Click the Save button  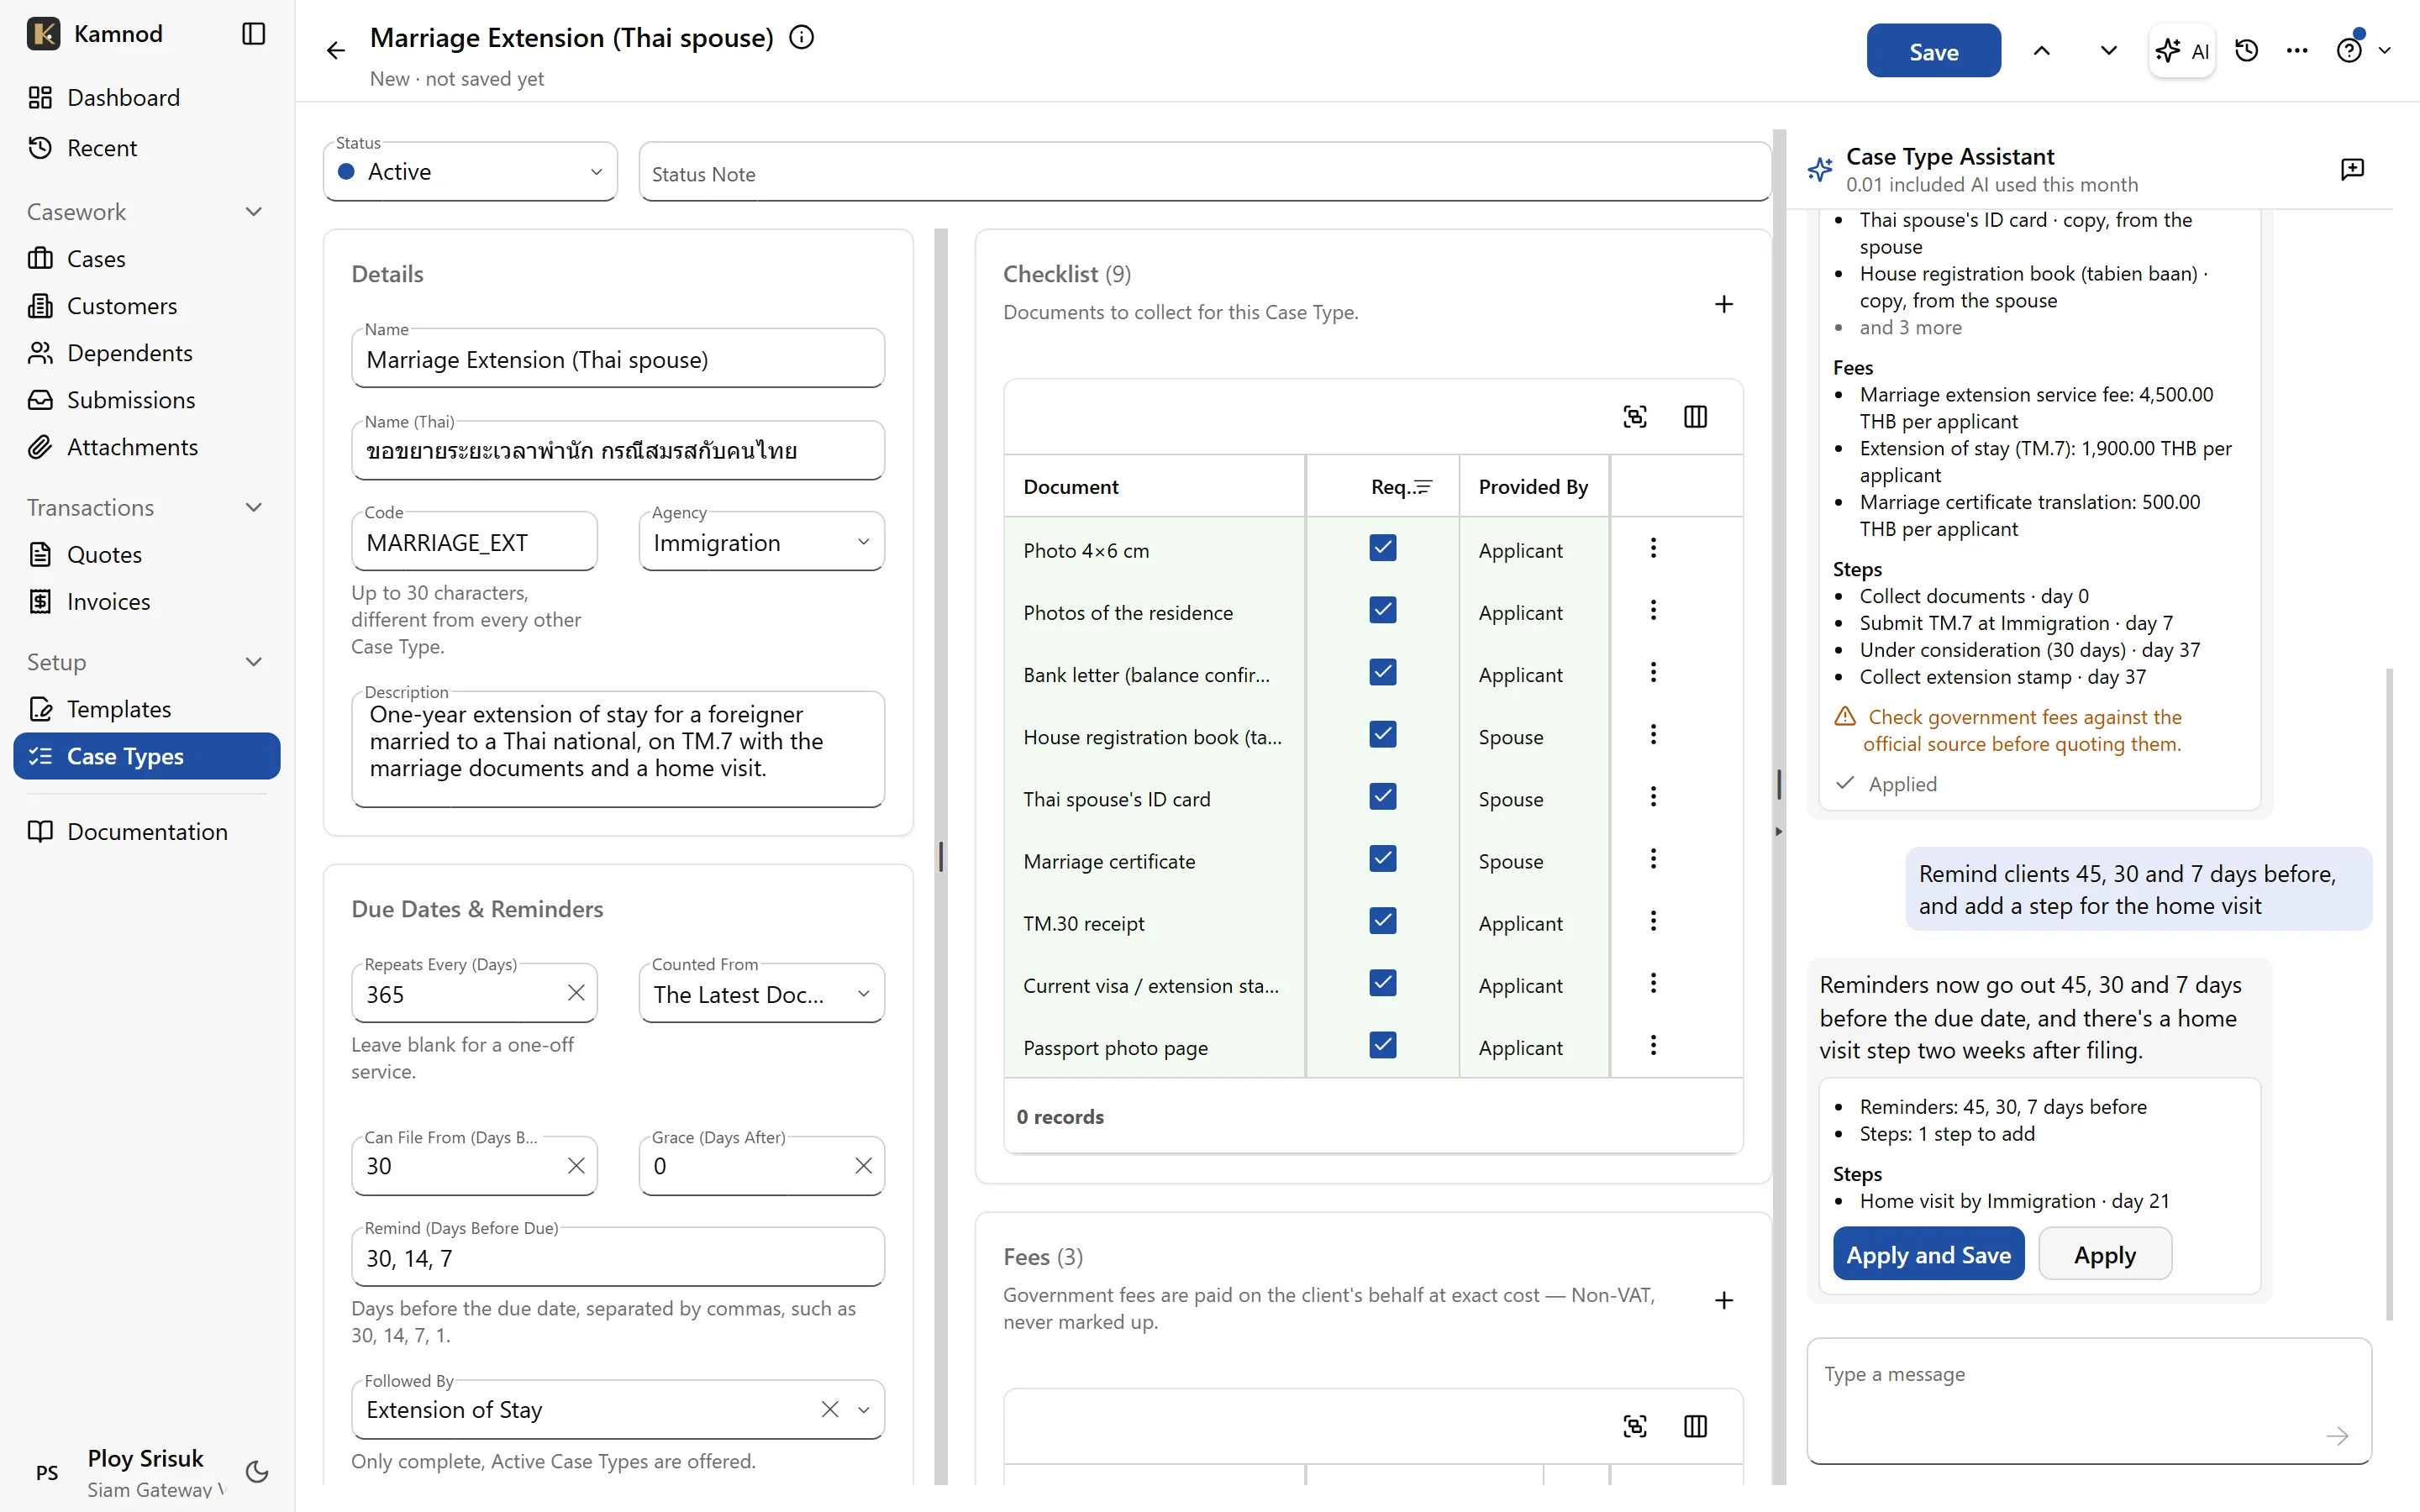click(x=1933, y=51)
